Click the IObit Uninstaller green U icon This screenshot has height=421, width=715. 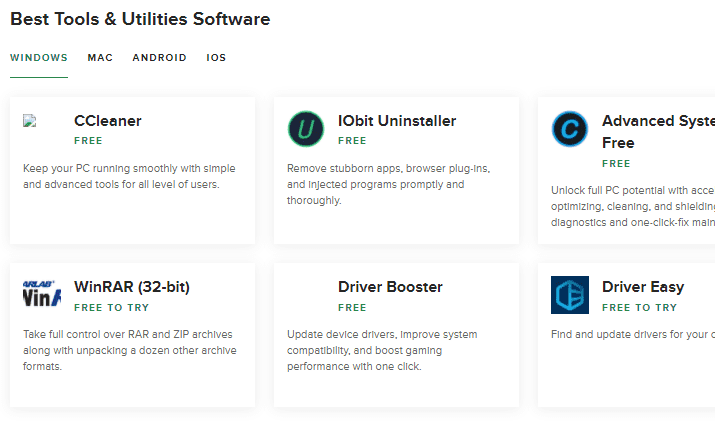click(306, 129)
